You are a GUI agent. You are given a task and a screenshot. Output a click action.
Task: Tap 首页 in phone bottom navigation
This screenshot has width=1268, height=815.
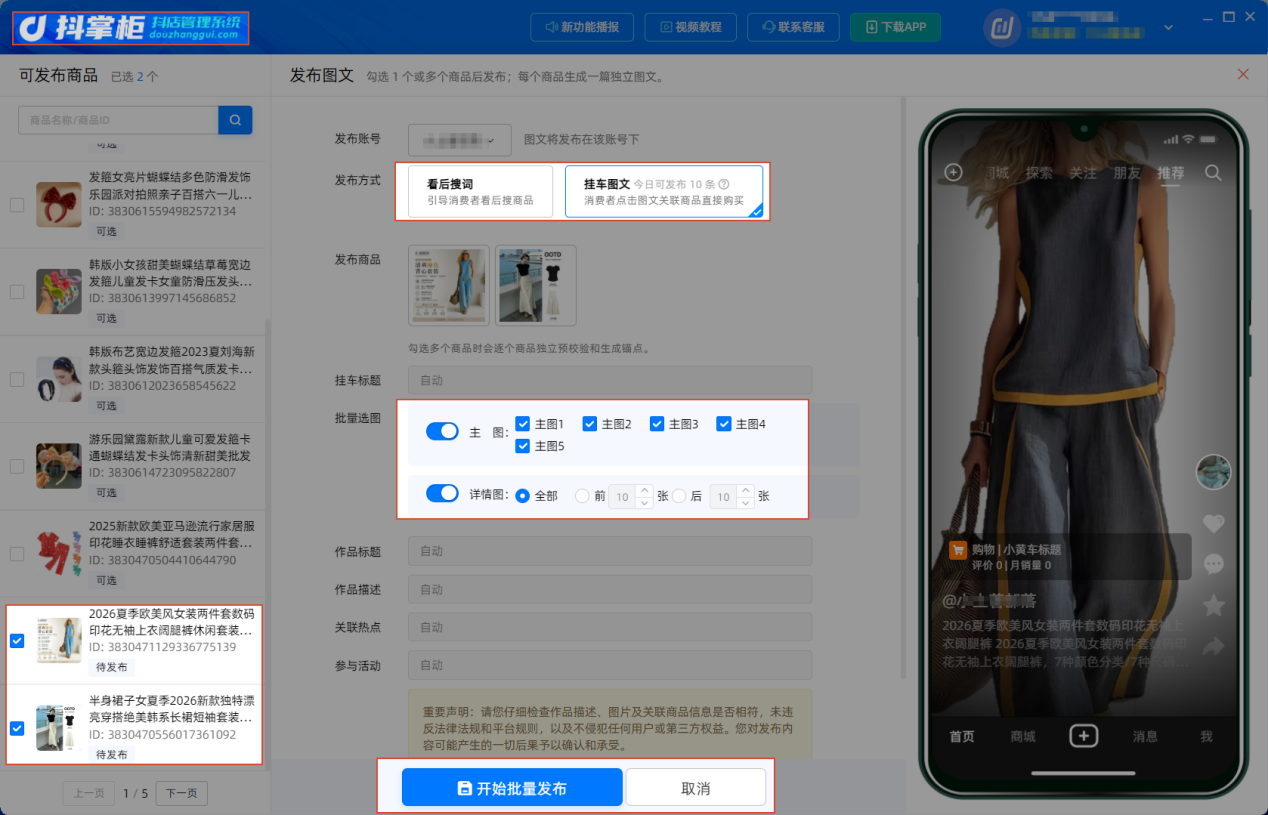coord(962,737)
